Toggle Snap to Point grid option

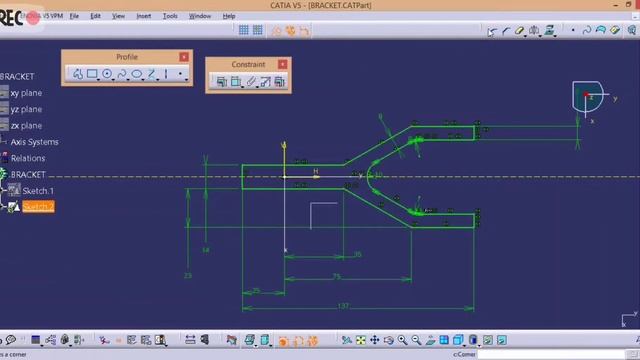[258, 30]
